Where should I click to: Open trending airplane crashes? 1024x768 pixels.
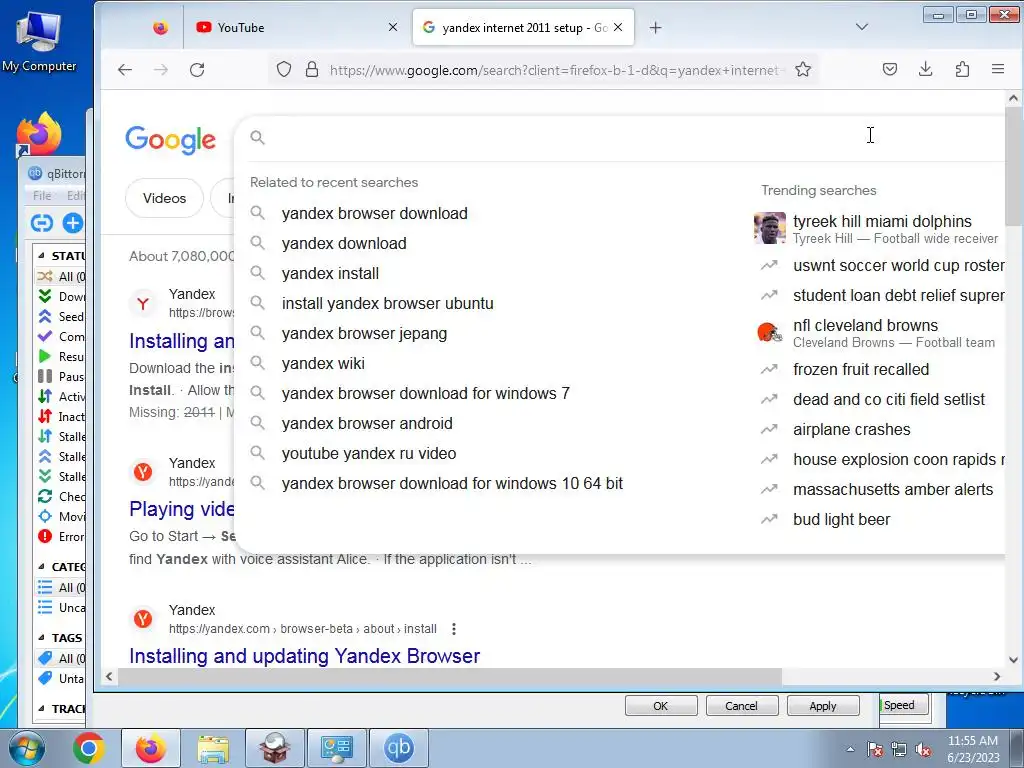click(x=852, y=430)
